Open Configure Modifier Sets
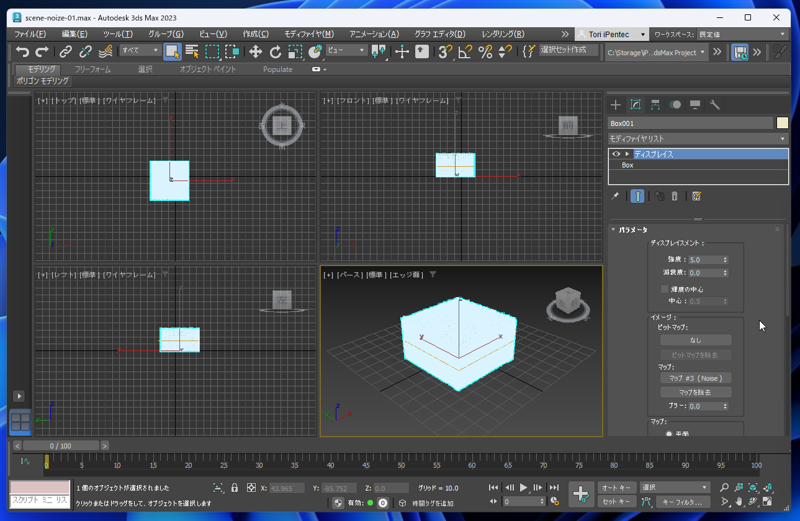The image size is (800, 521). [x=696, y=196]
